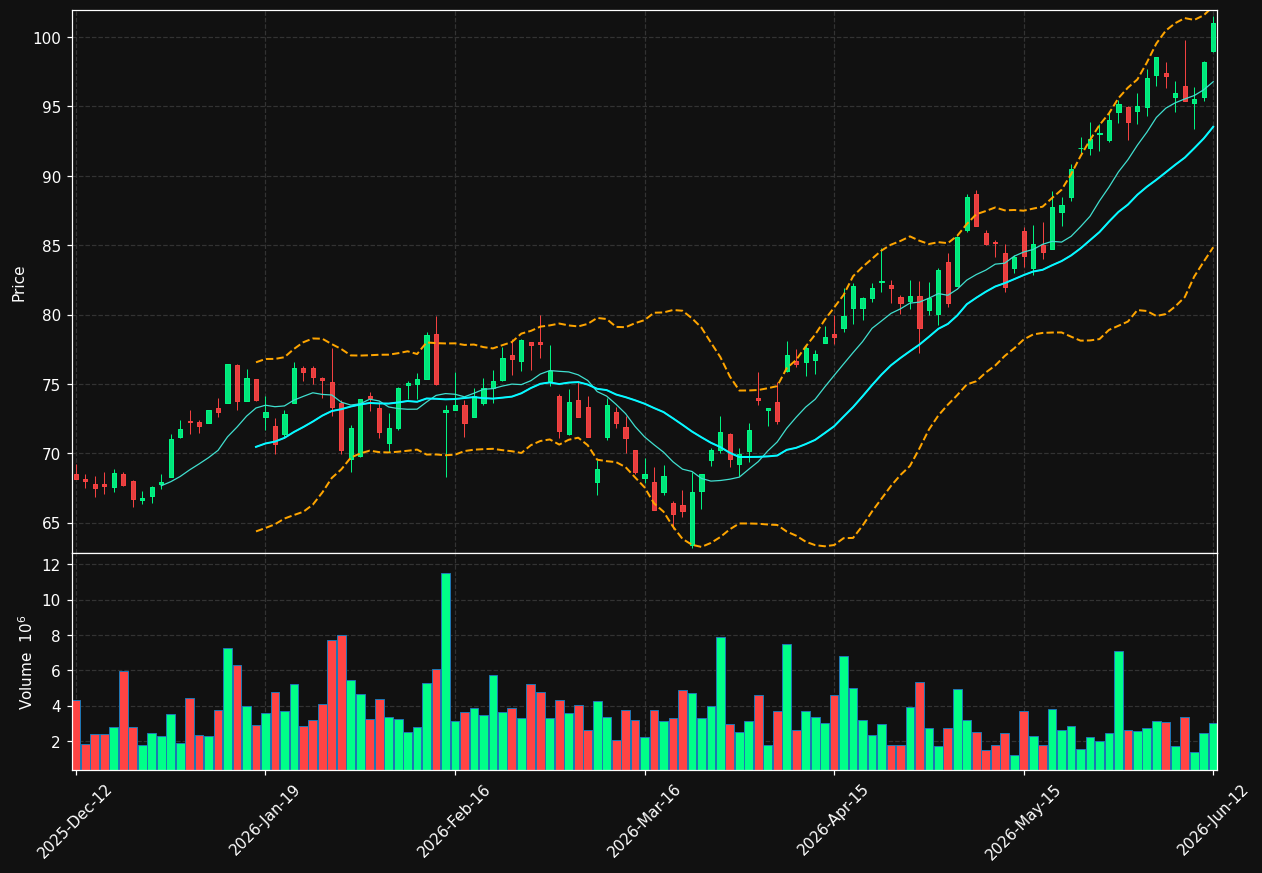The height and width of the screenshot is (873, 1262).
Task: Click the Volume 10⁶ axis title
Action: point(26,662)
